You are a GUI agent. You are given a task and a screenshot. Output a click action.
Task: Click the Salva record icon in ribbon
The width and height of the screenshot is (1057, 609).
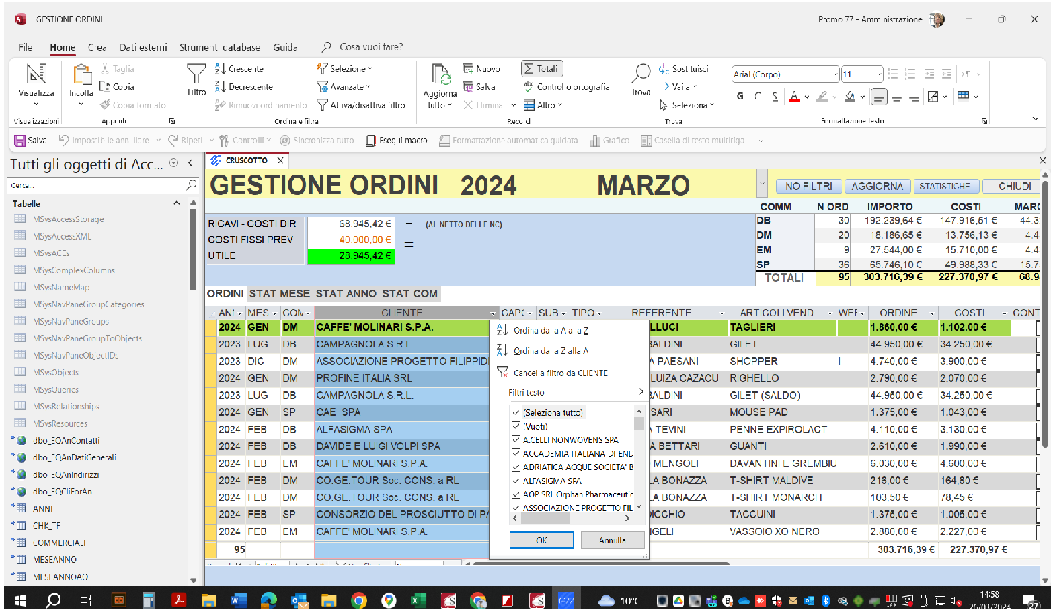[469, 86]
